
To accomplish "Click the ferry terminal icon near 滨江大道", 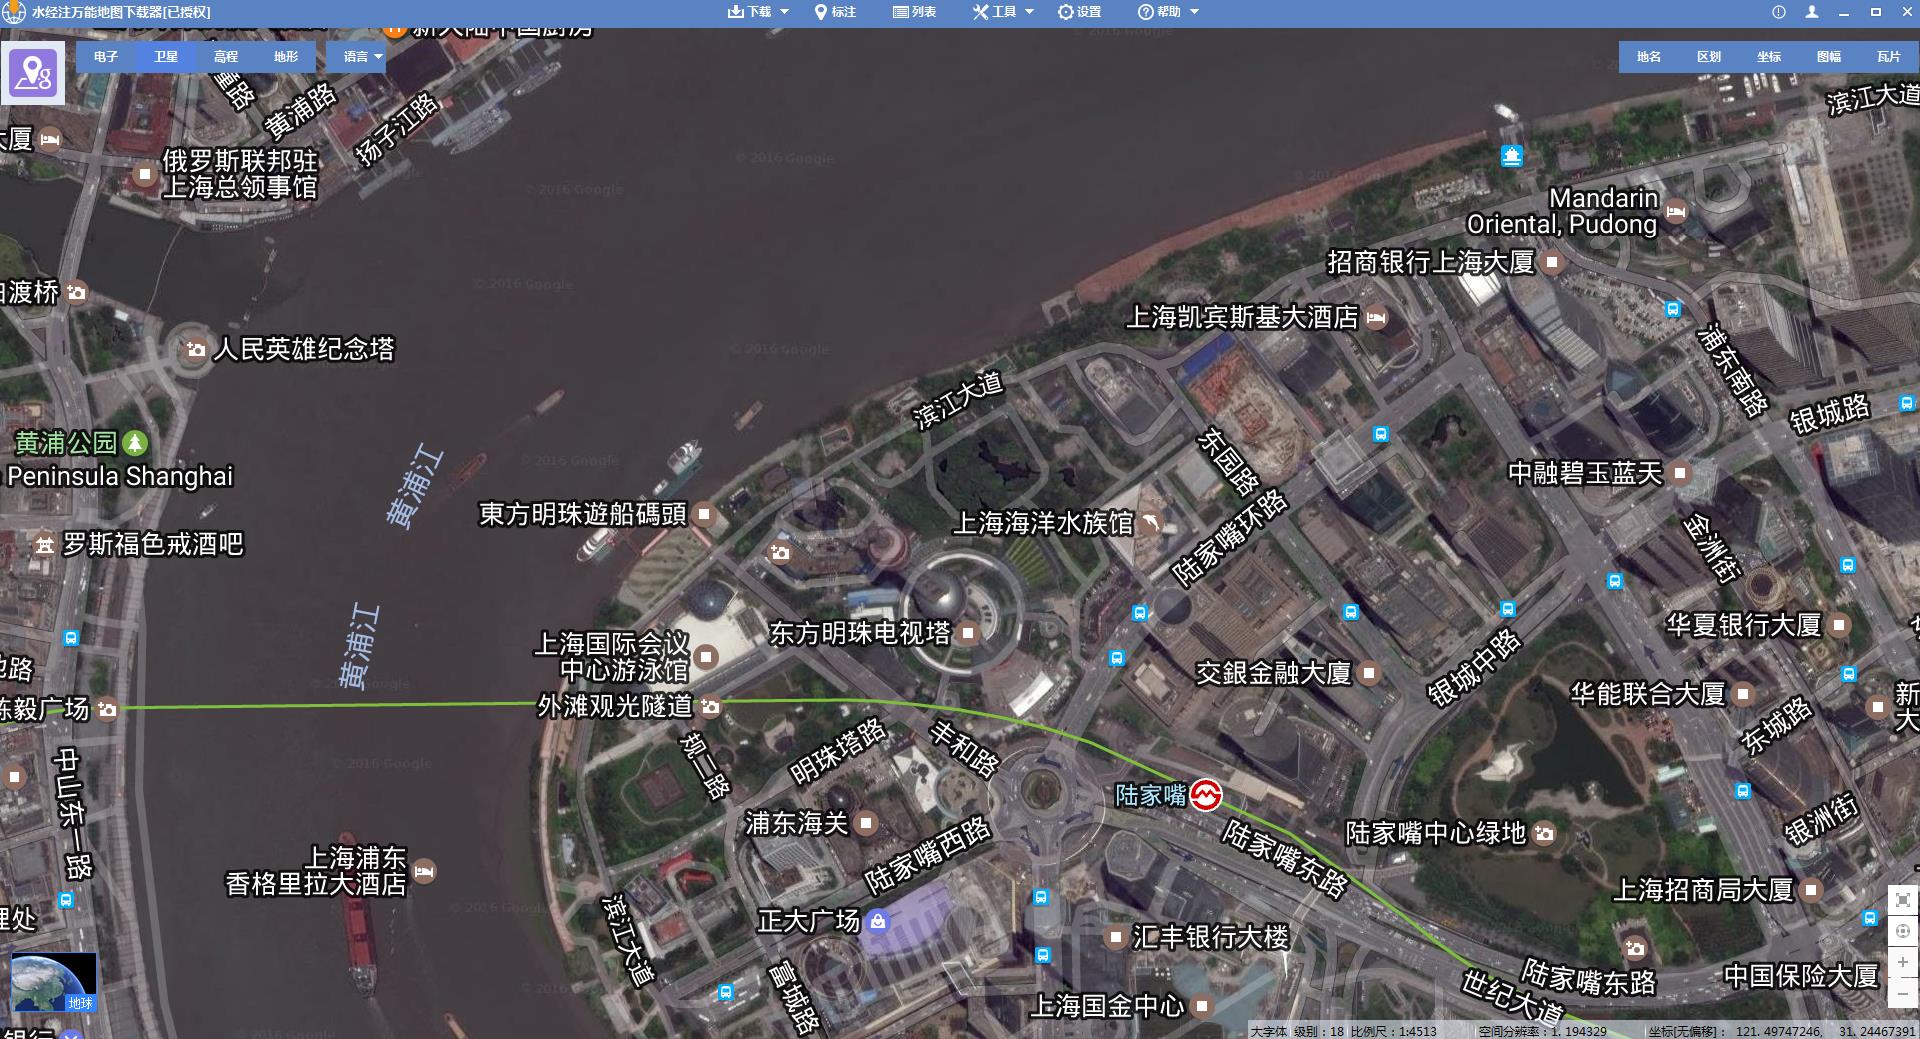I will [x=1511, y=156].
